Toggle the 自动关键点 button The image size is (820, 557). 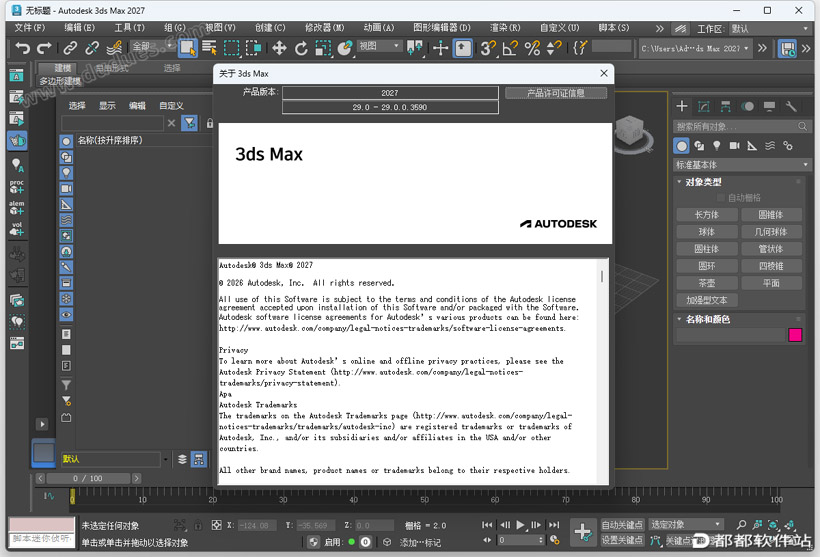pos(622,525)
